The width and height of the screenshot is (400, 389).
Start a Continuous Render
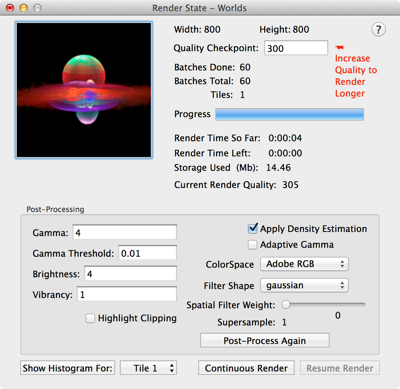pyautogui.click(x=246, y=368)
